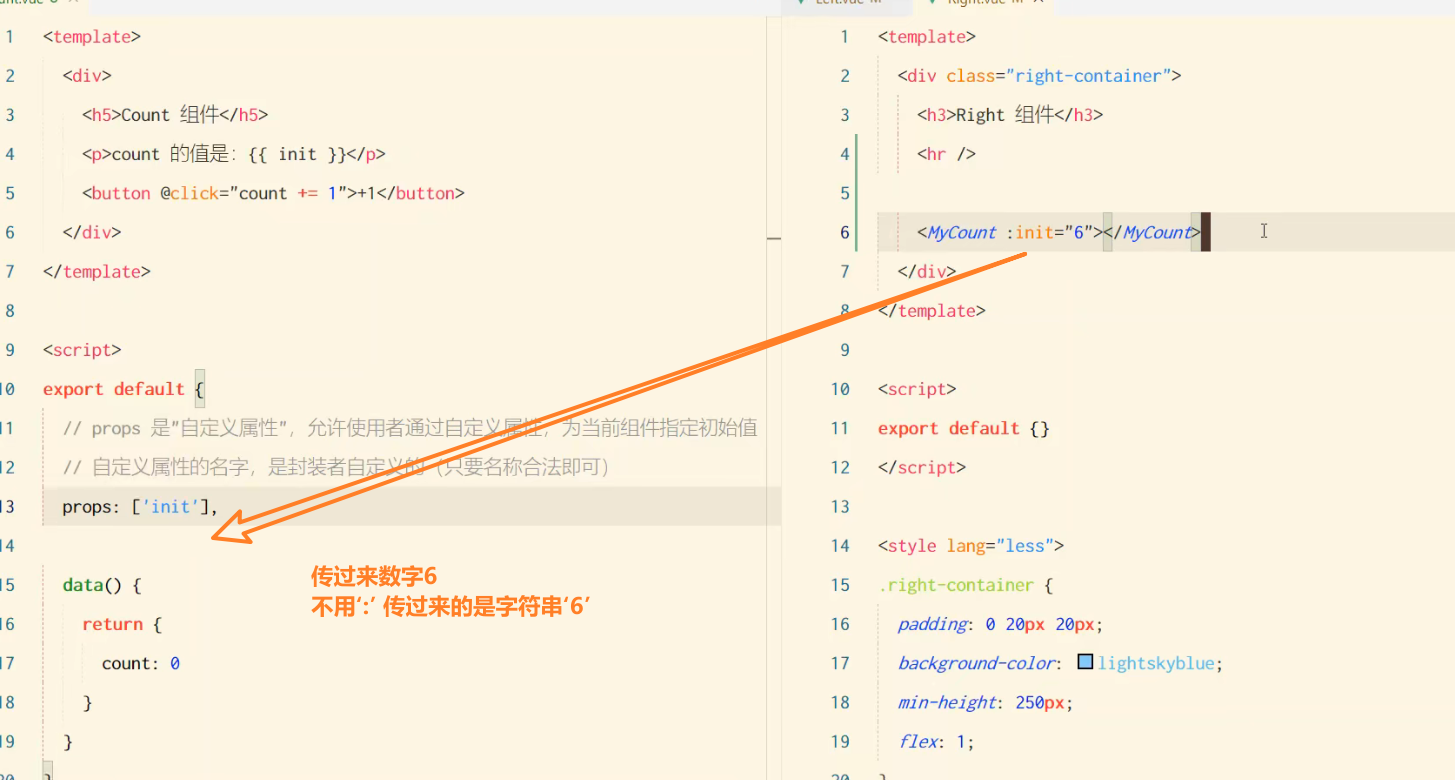The image size is (1455, 780).
Task: Click the button @click="count += 1" line
Action: (x=273, y=193)
